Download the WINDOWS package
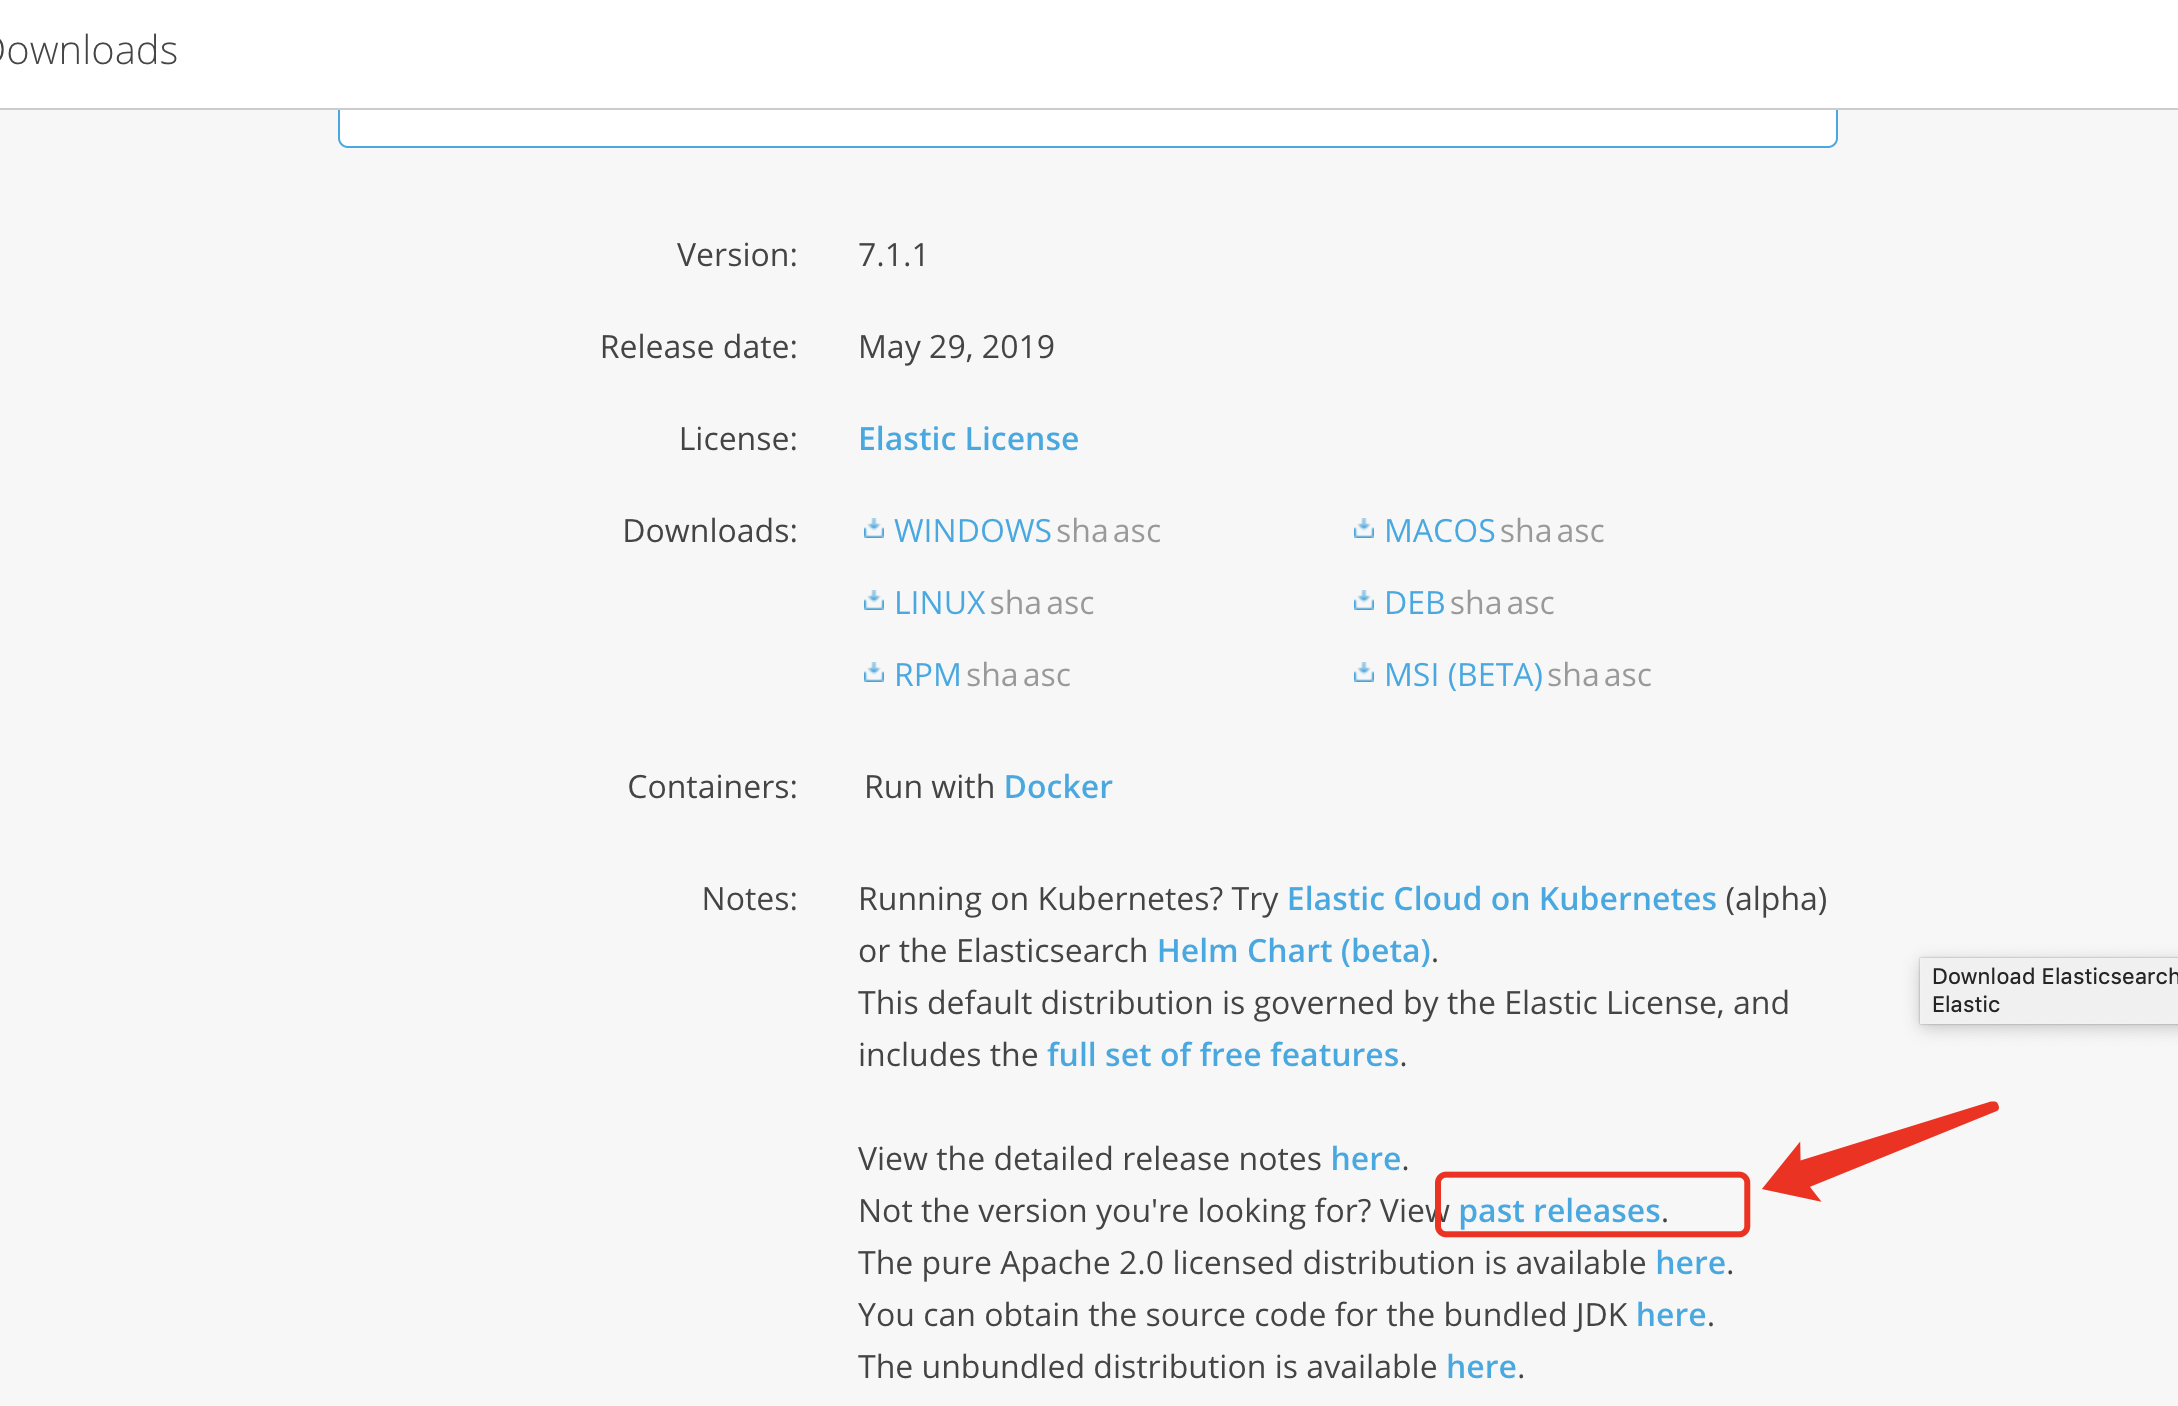This screenshot has width=2178, height=1406. 972,531
